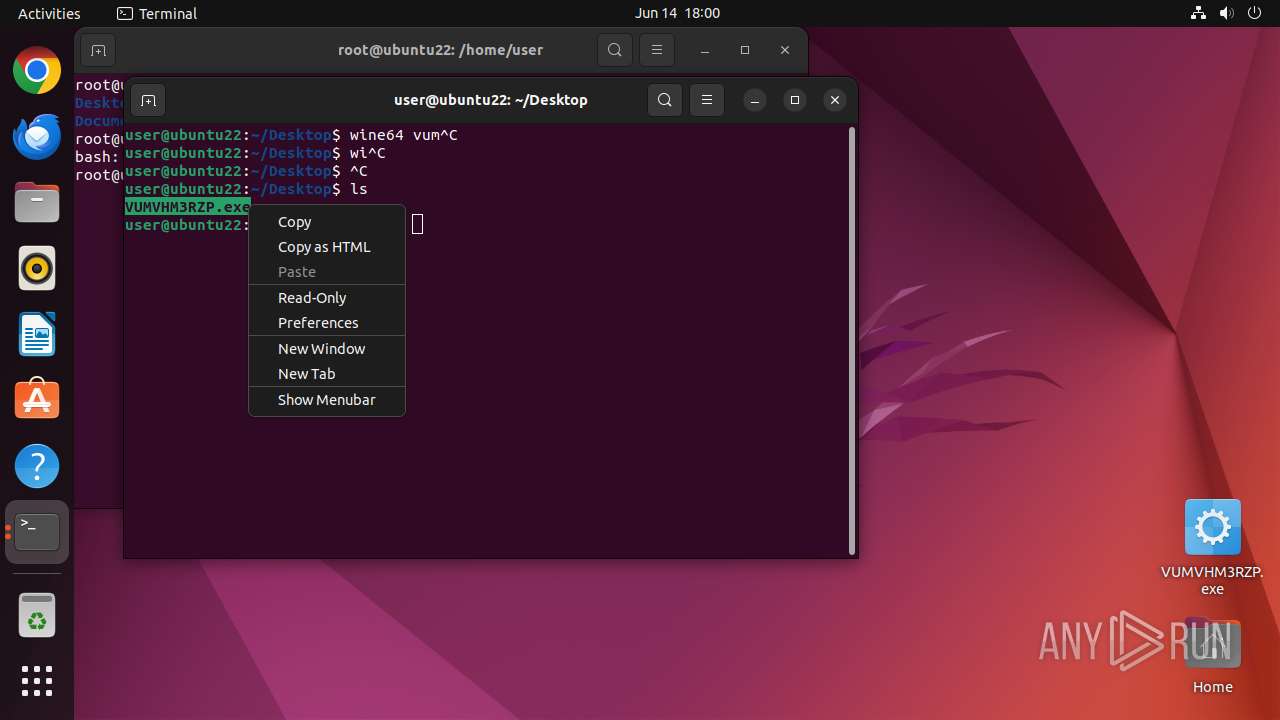Click highlighted VUMVHM3RZP.exe text in terminal
The width and height of the screenshot is (1280, 720).
pyautogui.click(x=187, y=207)
